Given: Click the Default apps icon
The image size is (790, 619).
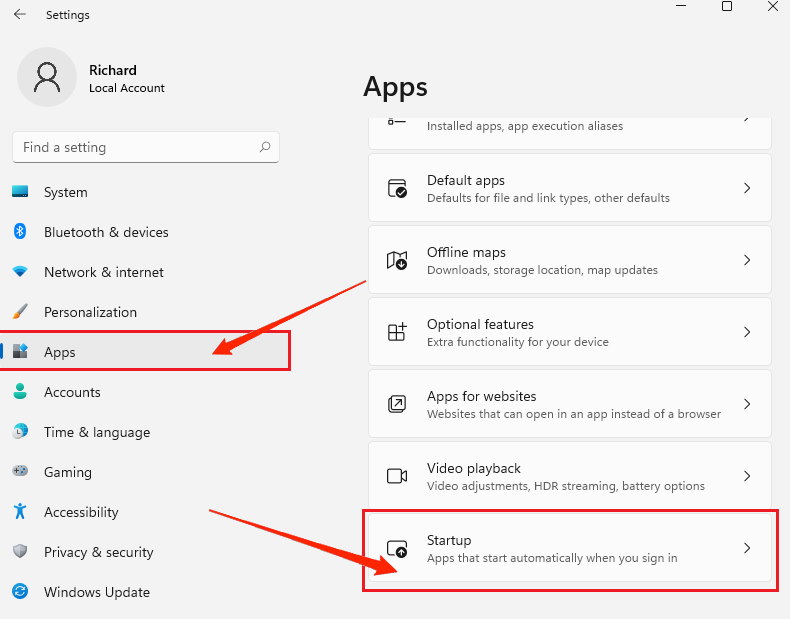Looking at the screenshot, I should tap(397, 188).
